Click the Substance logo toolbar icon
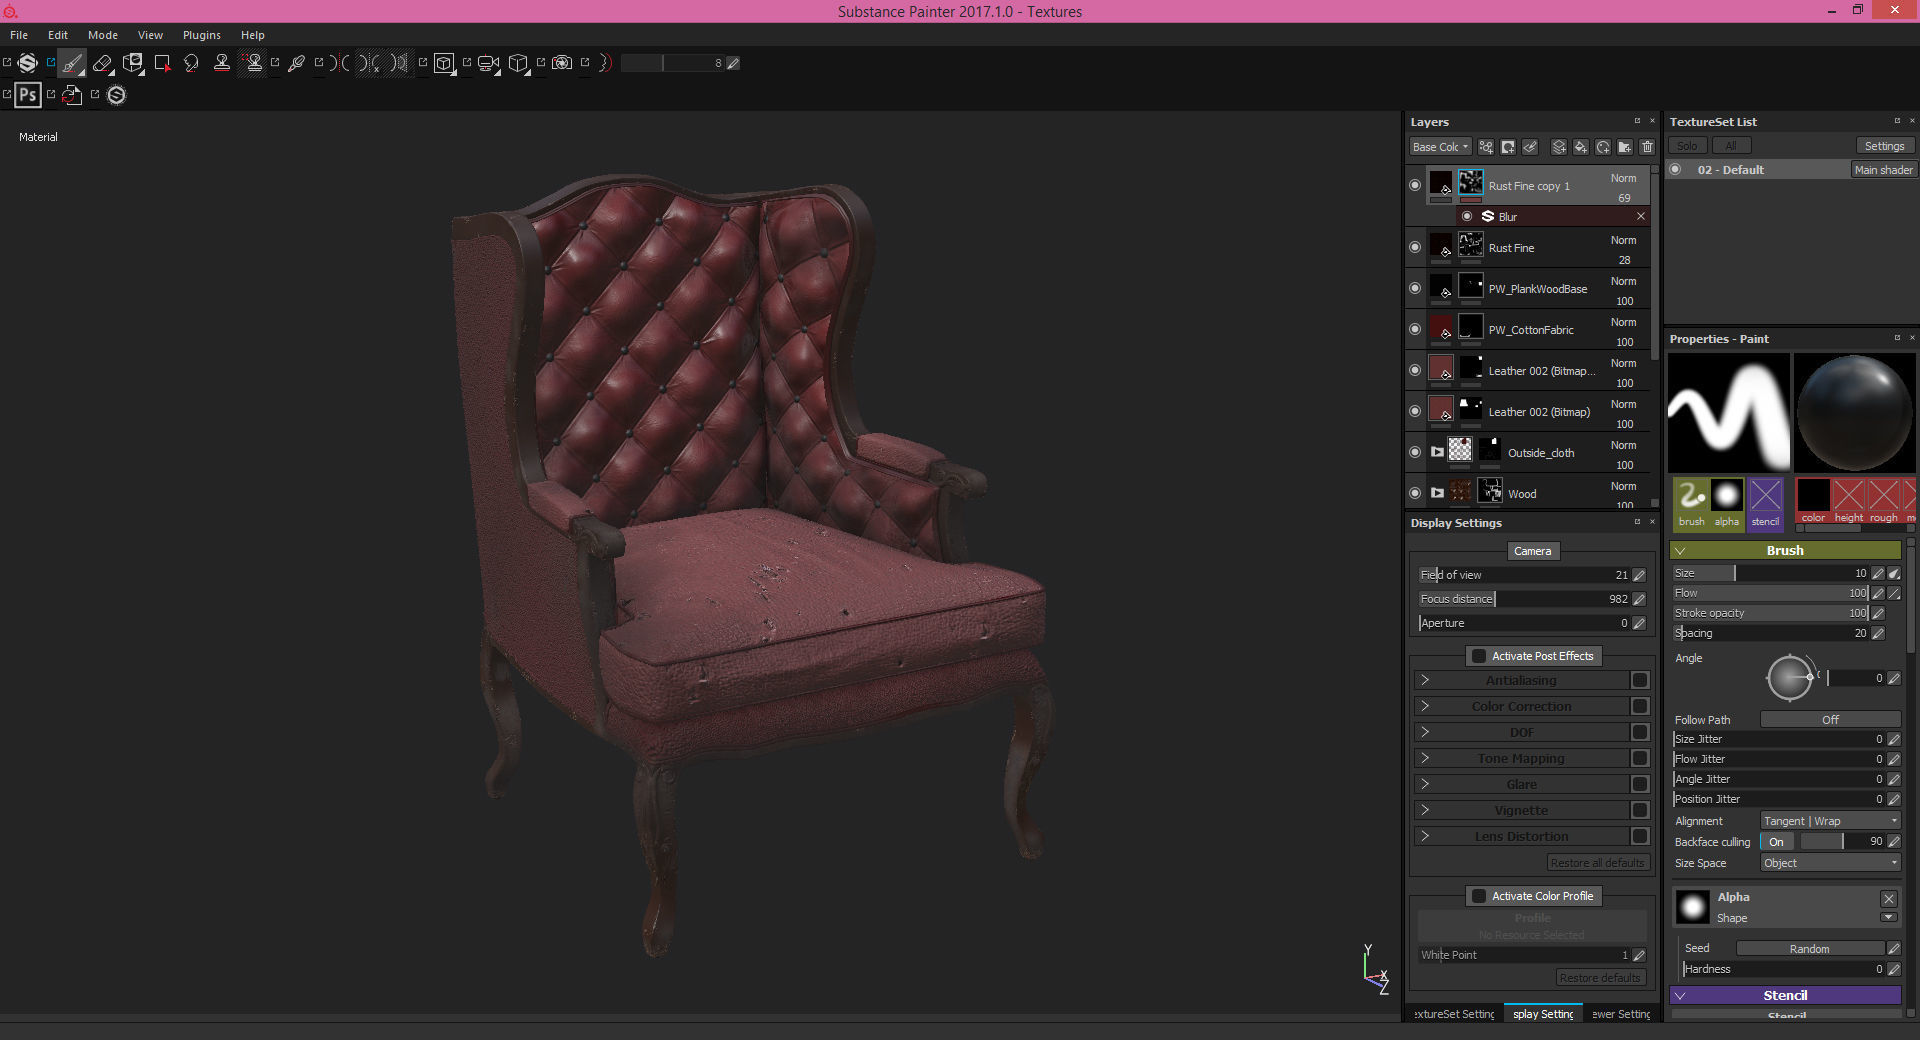1920x1040 pixels. pyautogui.click(x=28, y=64)
